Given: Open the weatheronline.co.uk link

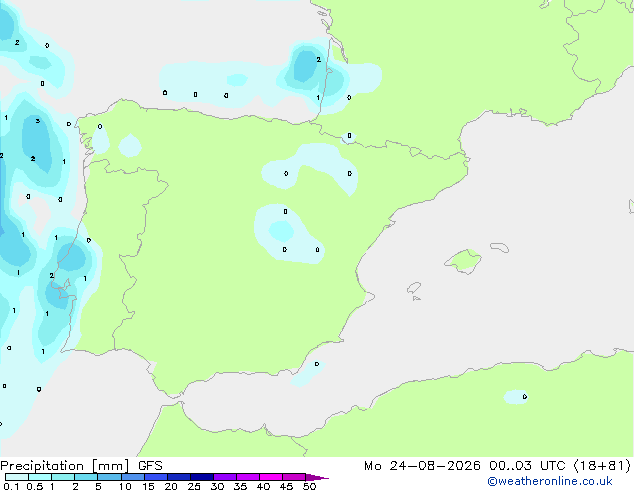Looking at the screenshot, I should coord(550,481).
